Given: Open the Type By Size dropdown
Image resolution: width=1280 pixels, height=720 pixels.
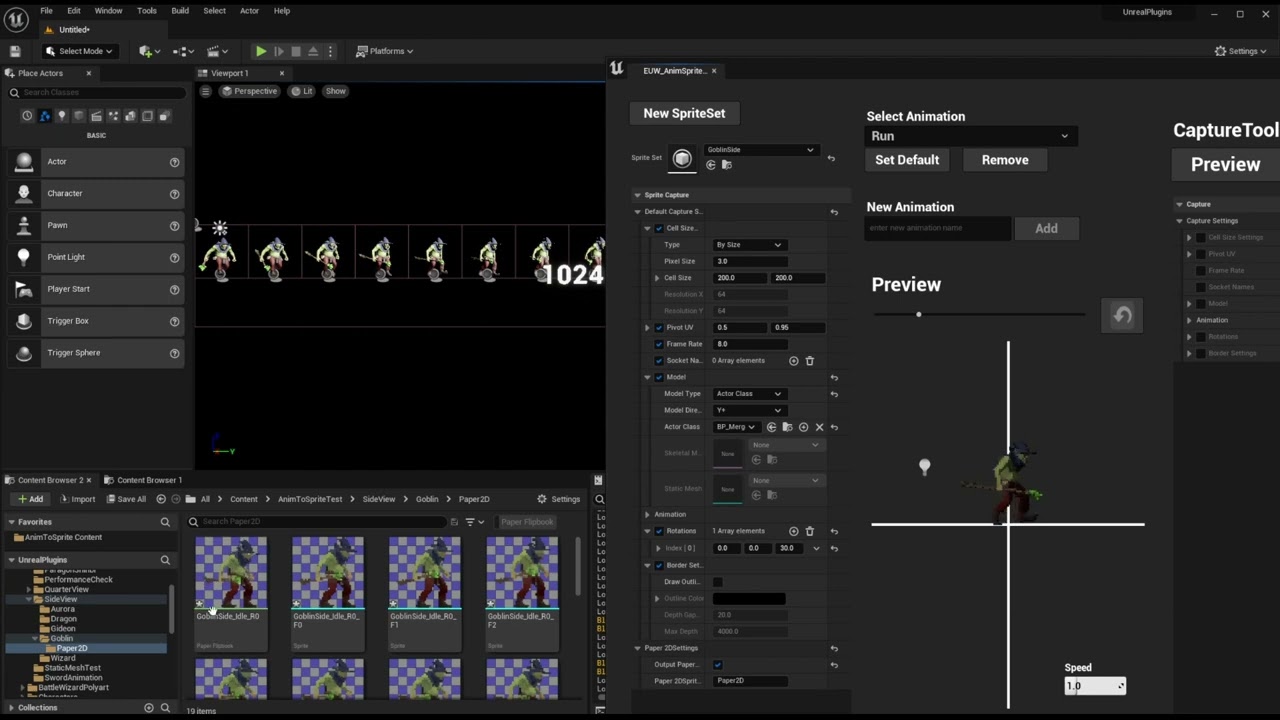Looking at the screenshot, I should point(749,244).
